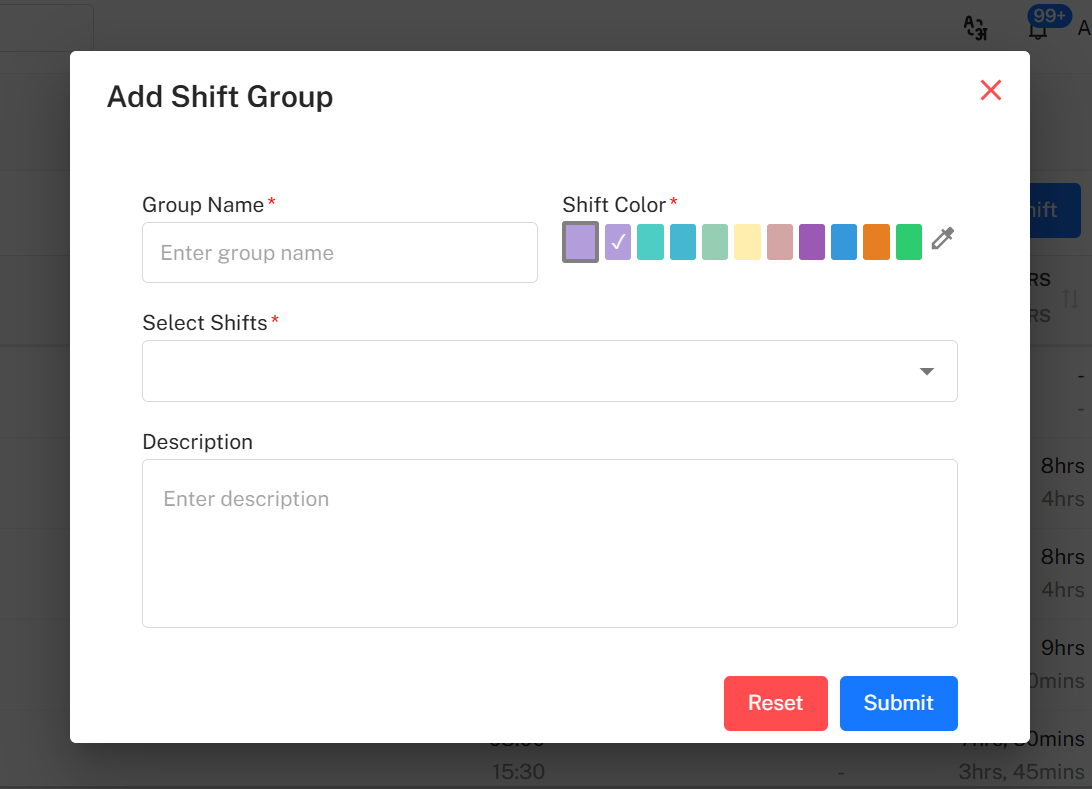Viewport: 1092px width, 789px height.
Task: Choose the orange shift color swatch
Action: (876, 242)
